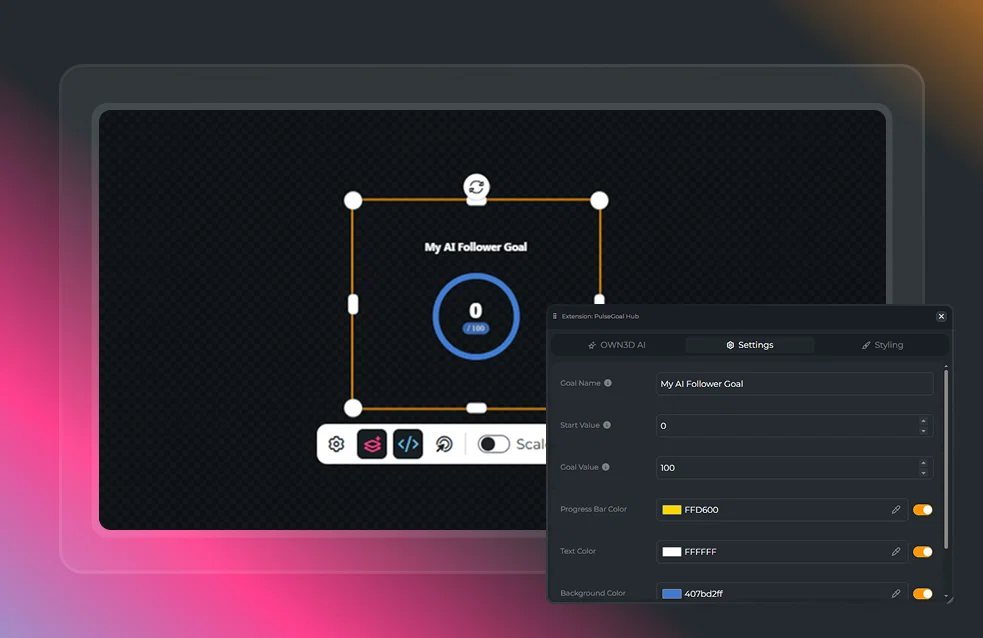
Task: Click the Goal Value info icon
Action: pos(606,467)
